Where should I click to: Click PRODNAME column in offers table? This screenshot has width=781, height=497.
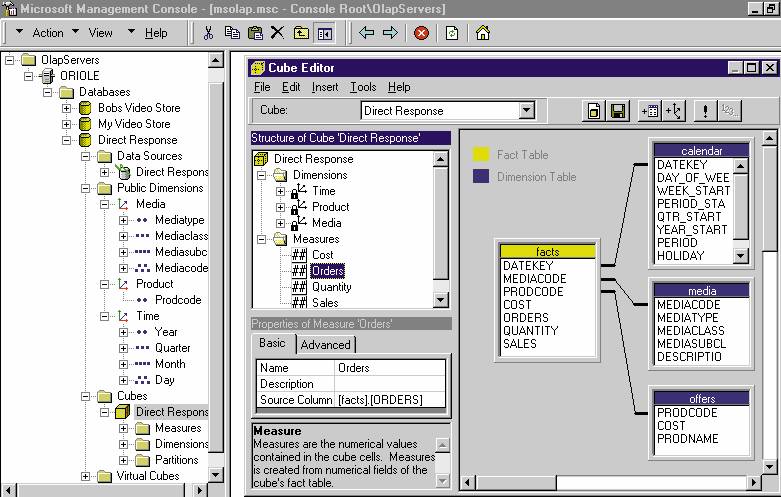click(x=687, y=439)
